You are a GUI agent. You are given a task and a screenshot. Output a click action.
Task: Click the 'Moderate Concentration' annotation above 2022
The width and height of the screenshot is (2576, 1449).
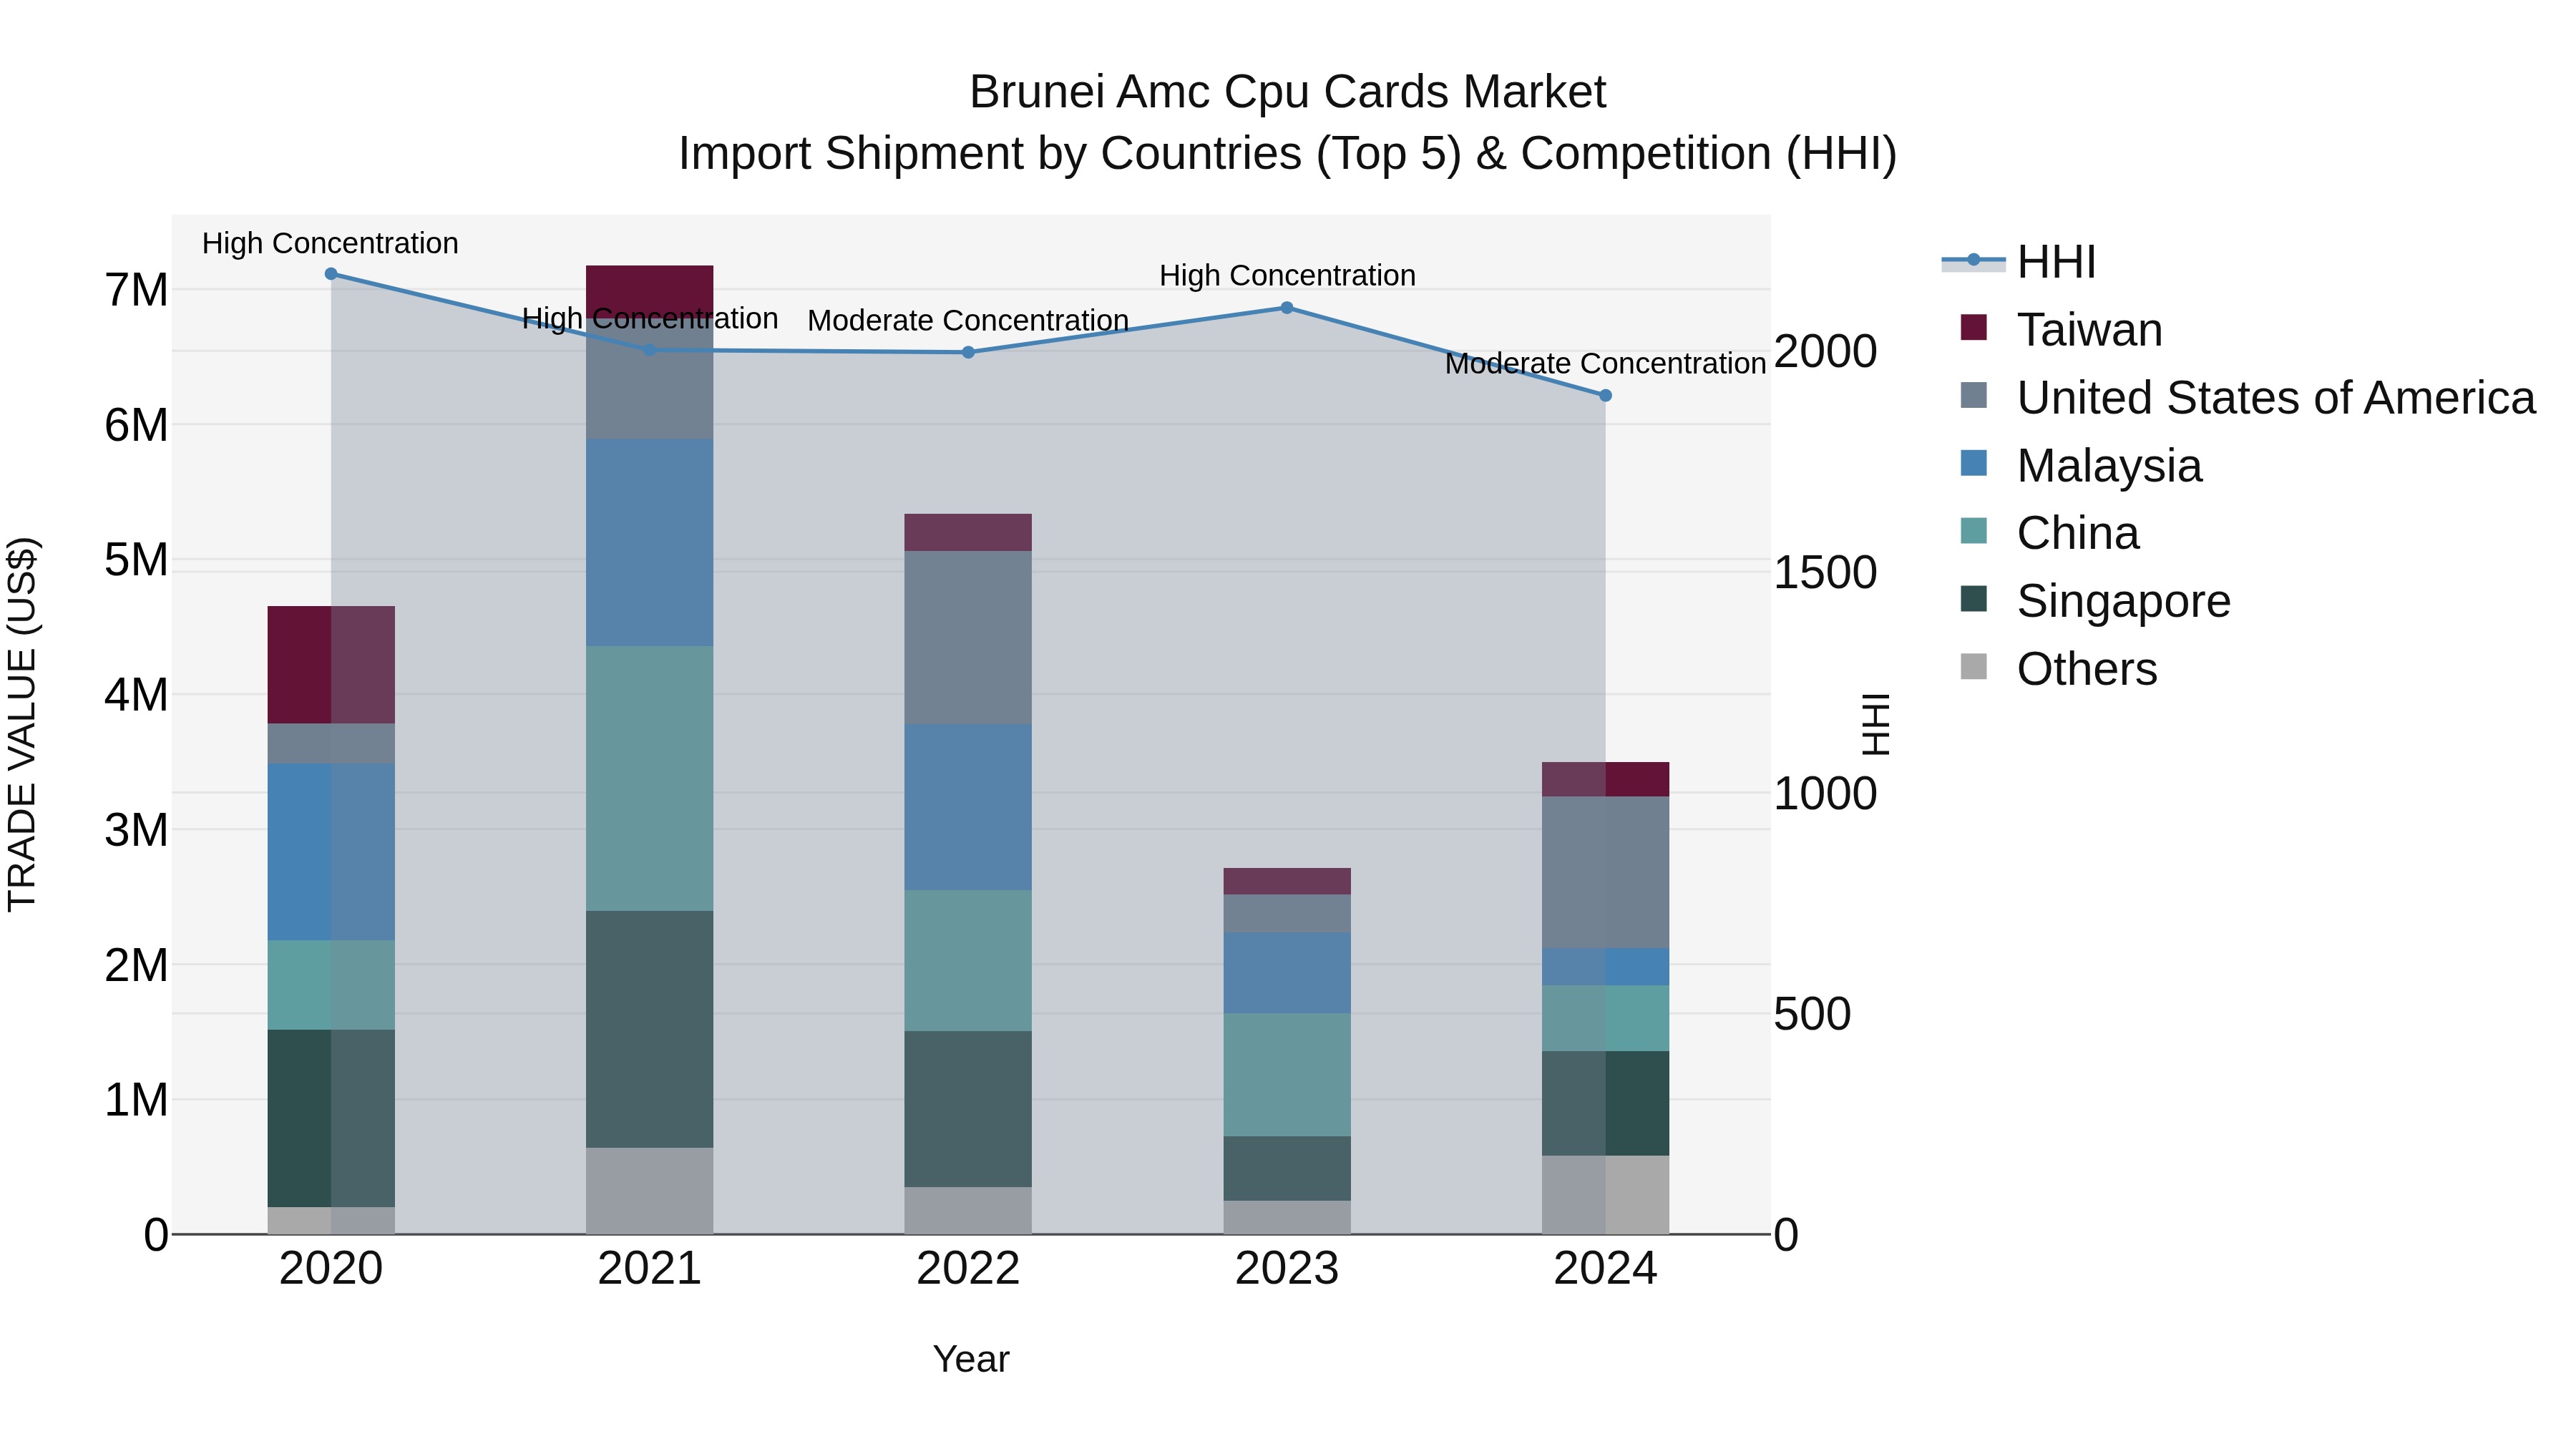click(x=968, y=320)
